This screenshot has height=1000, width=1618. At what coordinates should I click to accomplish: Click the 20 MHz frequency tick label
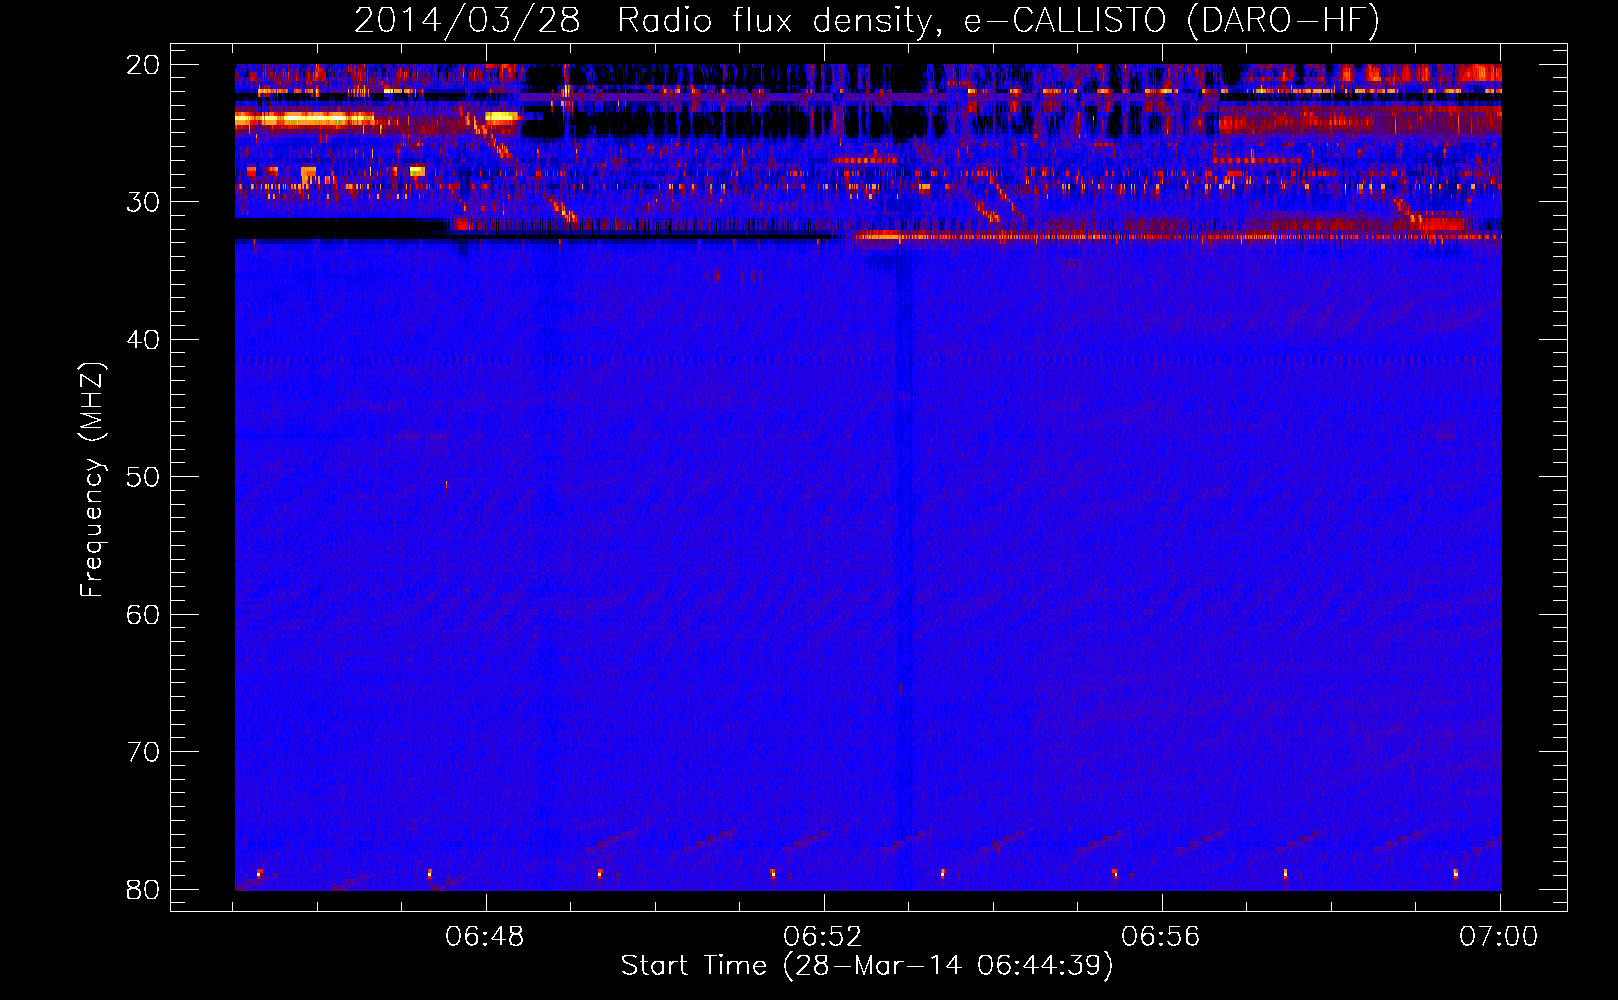pos(143,65)
